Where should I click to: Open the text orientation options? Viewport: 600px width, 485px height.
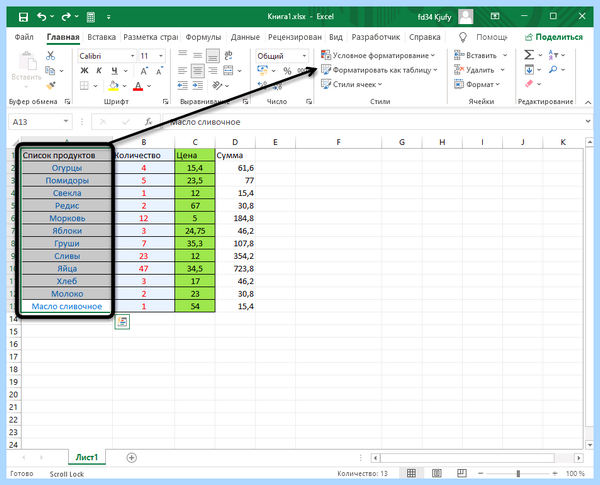tap(217, 85)
